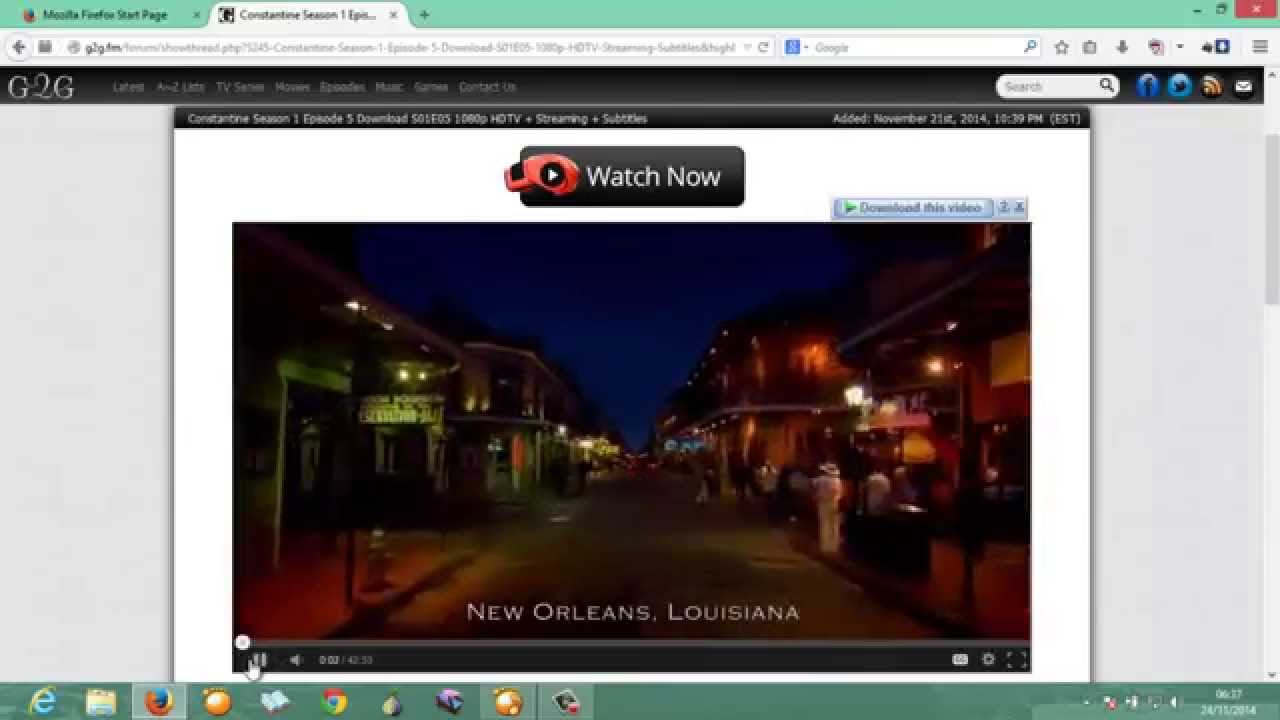Go to the Movies section

pyautogui.click(x=292, y=87)
